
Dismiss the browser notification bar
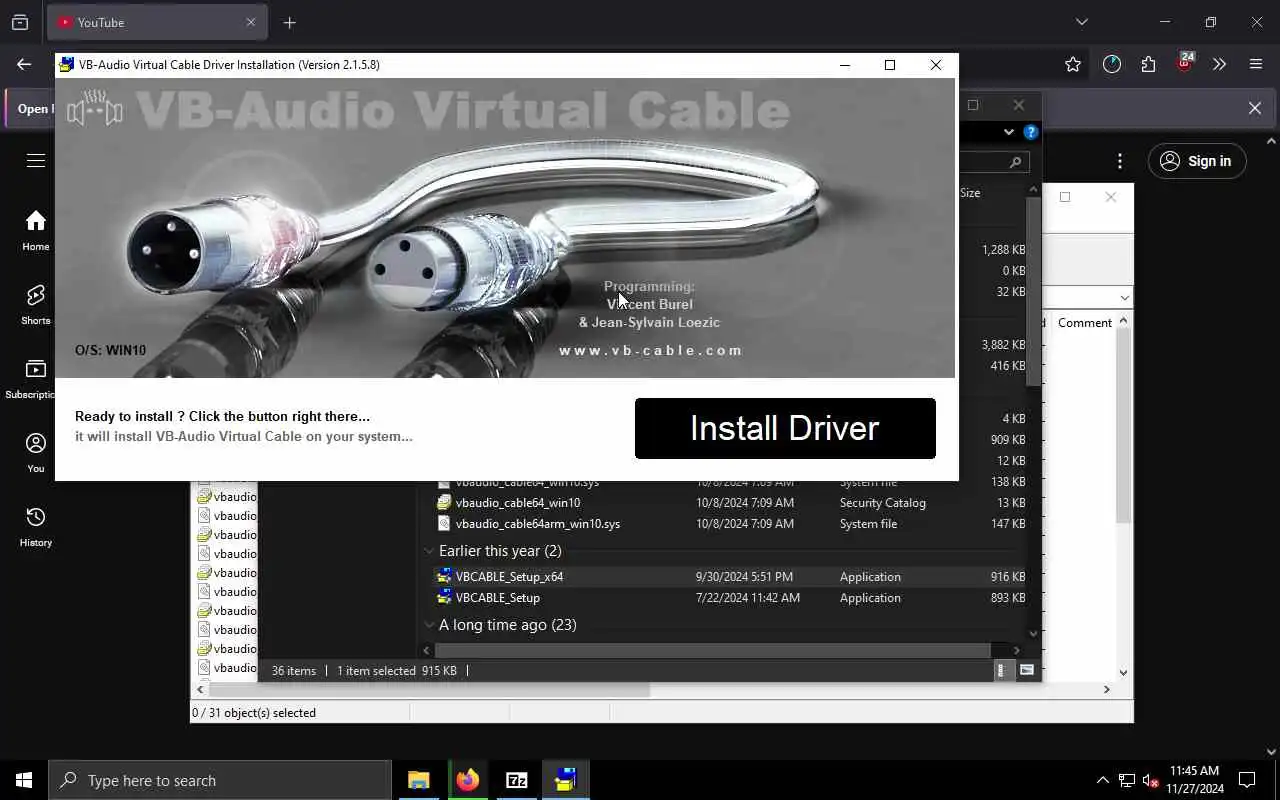point(1255,108)
